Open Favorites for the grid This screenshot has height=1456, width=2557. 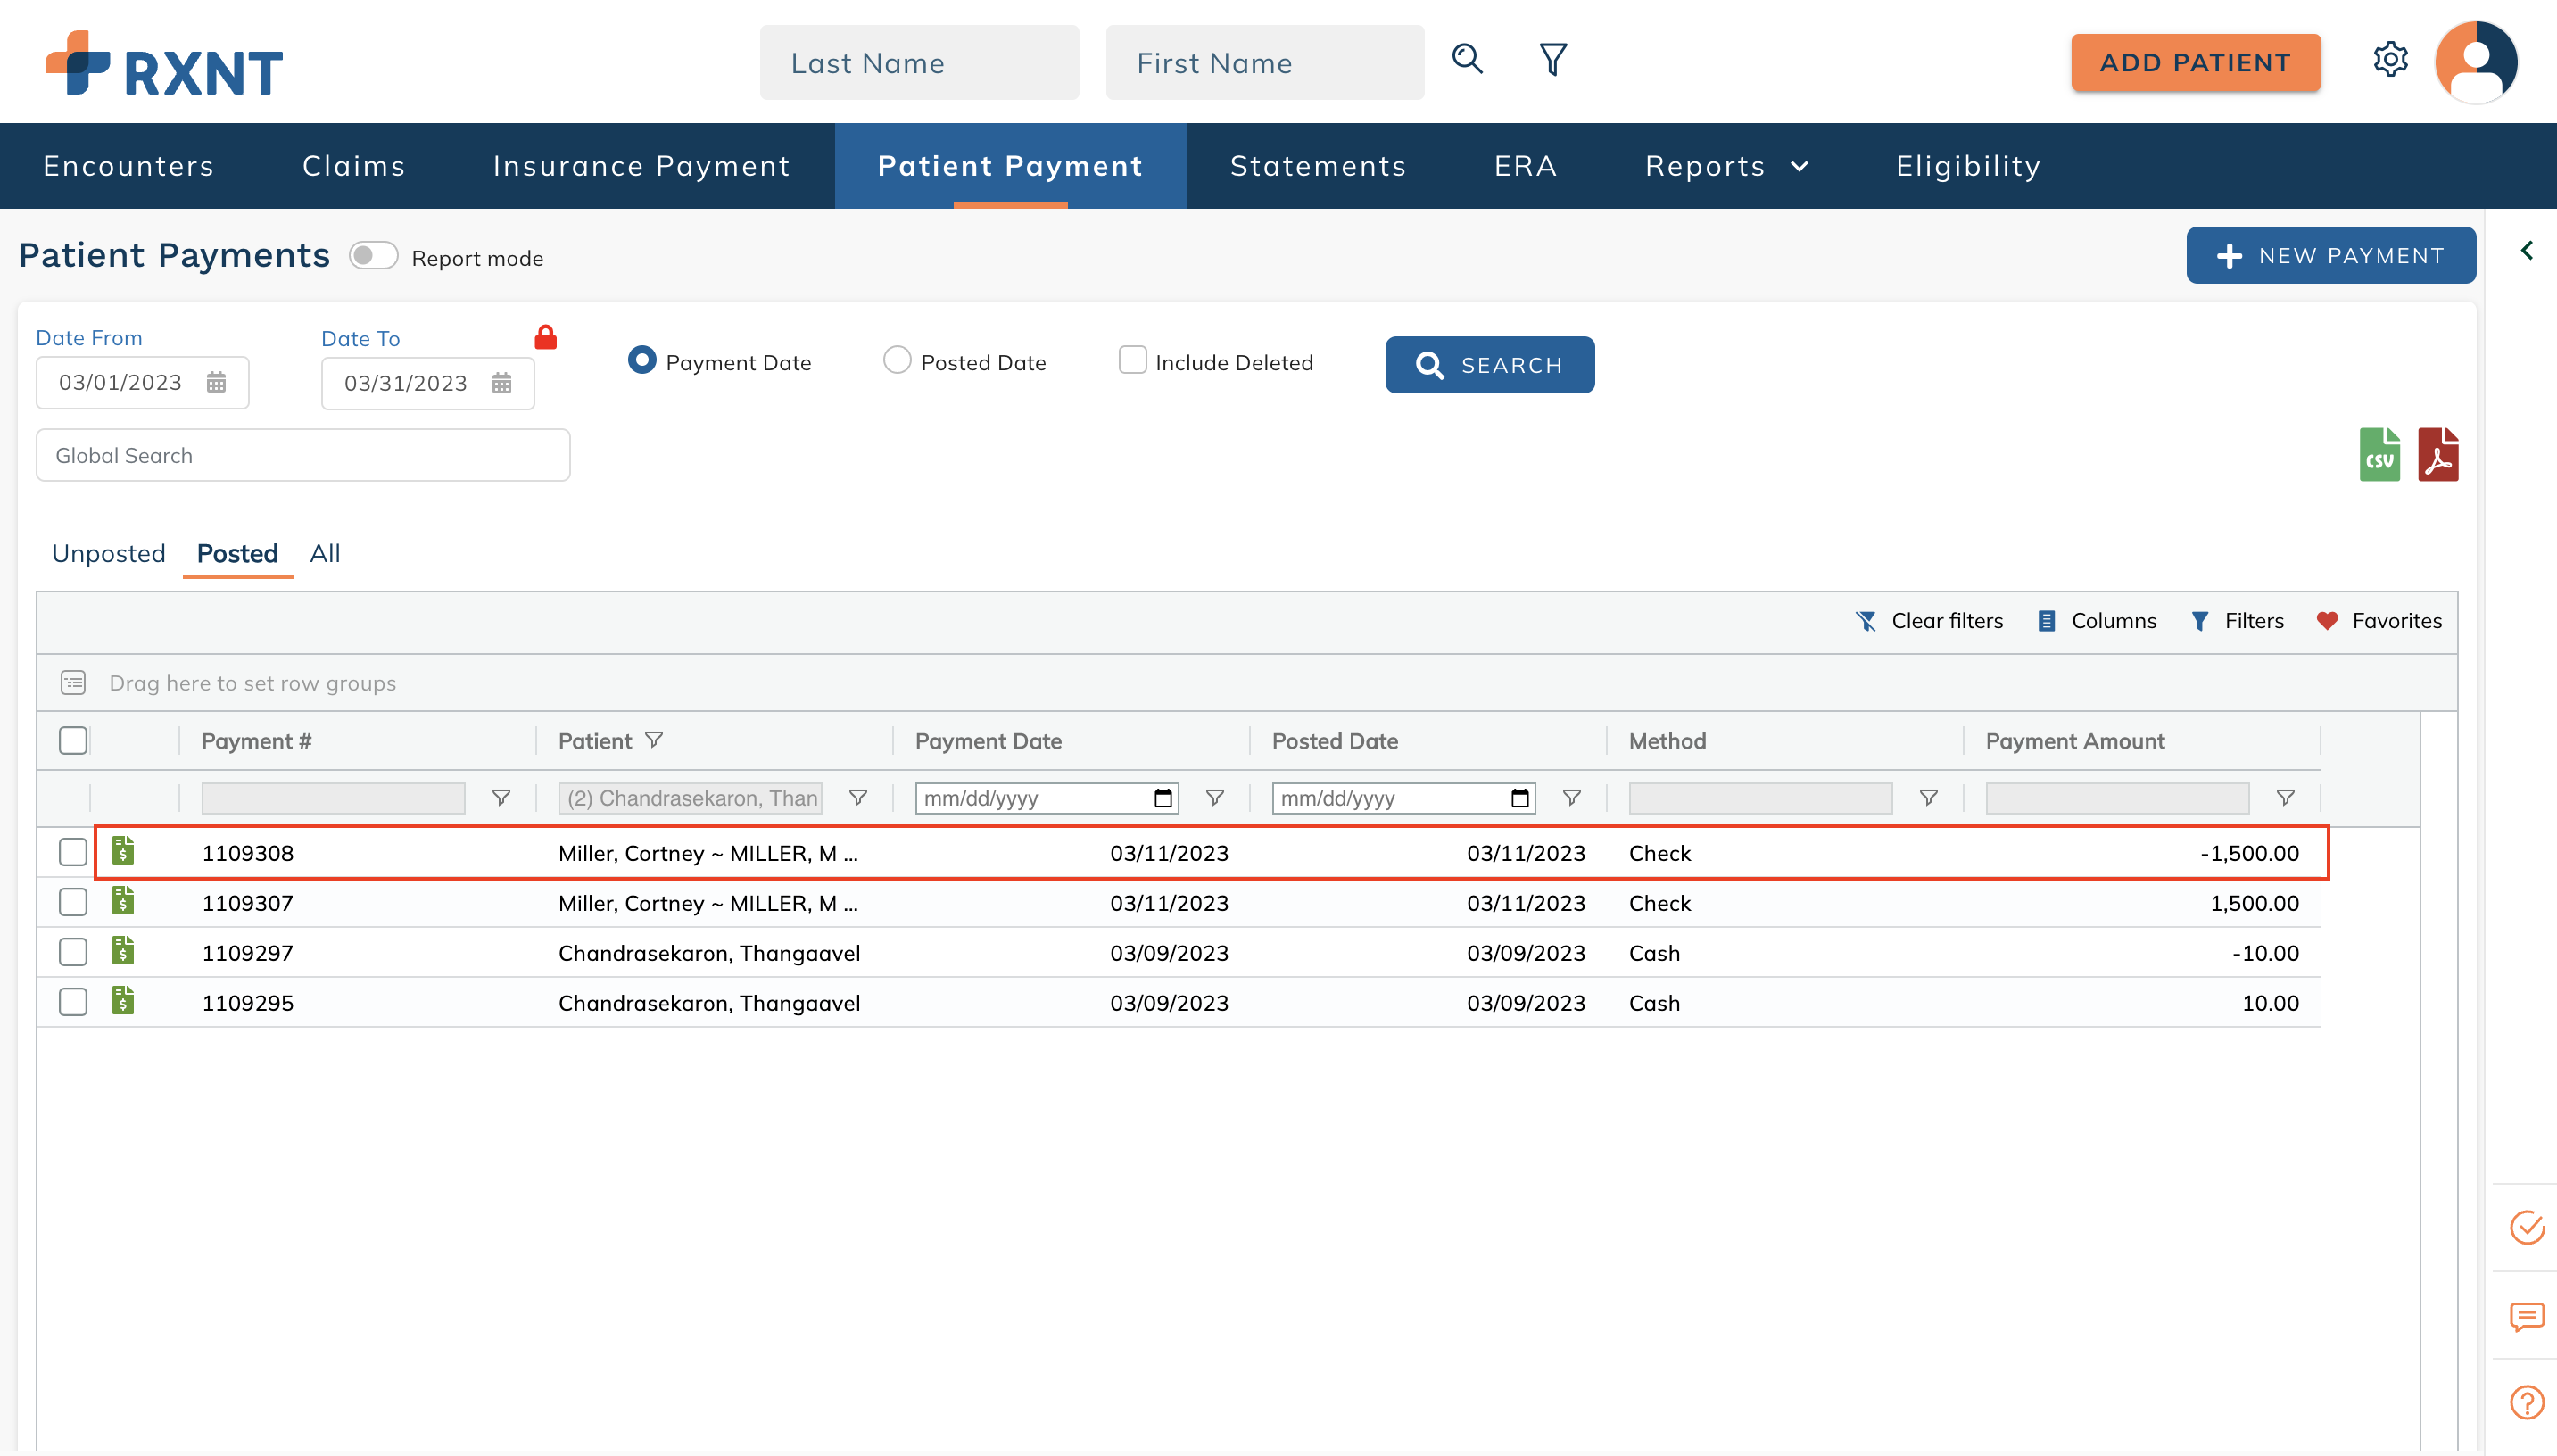point(2380,620)
